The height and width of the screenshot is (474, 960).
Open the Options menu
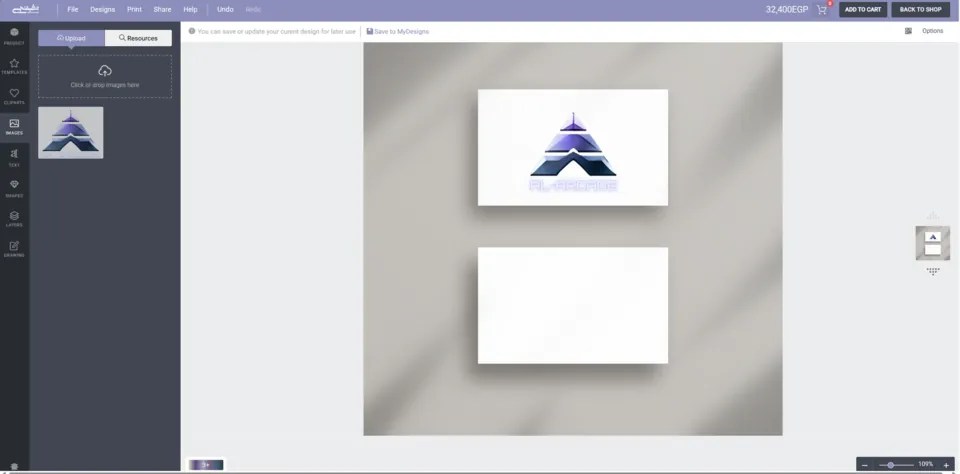[x=932, y=31]
